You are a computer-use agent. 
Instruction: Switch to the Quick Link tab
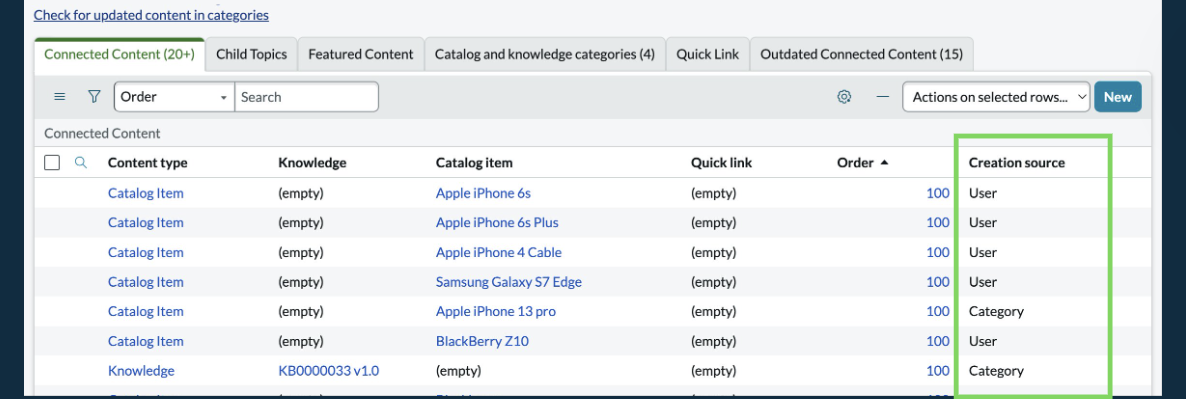(x=707, y=55)
